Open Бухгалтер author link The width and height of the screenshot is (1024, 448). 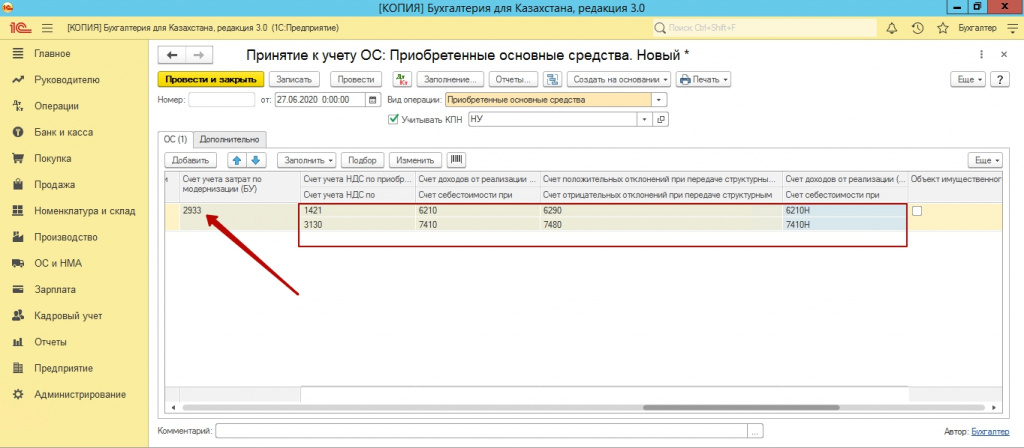click(989, 431)
